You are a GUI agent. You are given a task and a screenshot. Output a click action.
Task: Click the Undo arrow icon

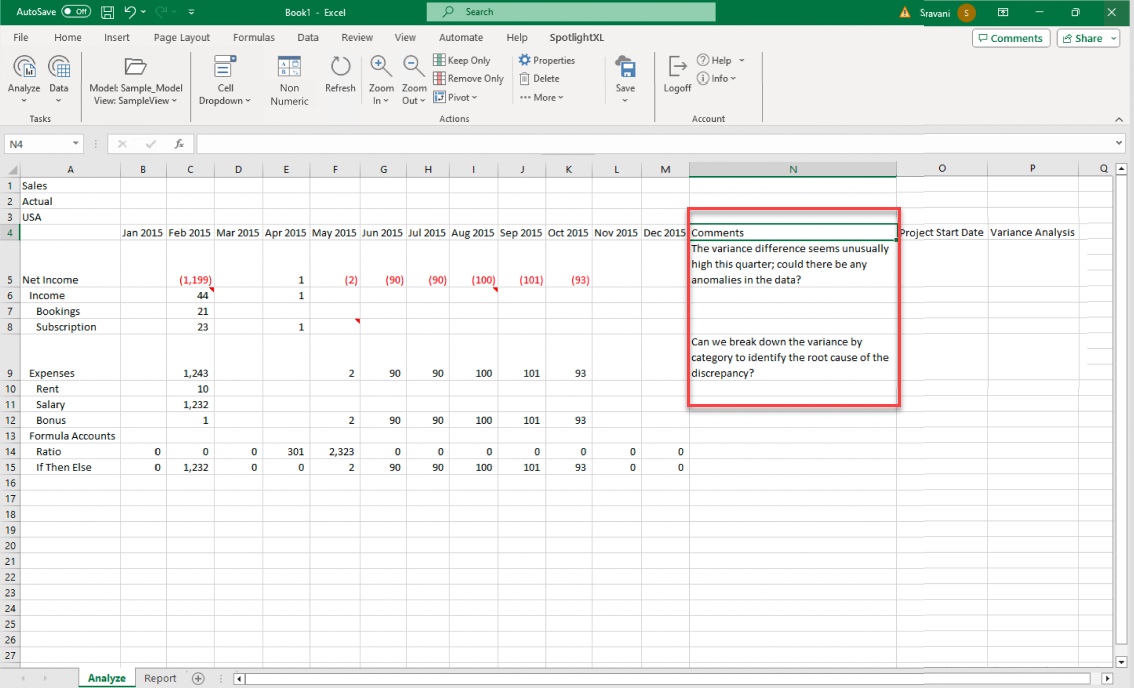click(129, 12)
